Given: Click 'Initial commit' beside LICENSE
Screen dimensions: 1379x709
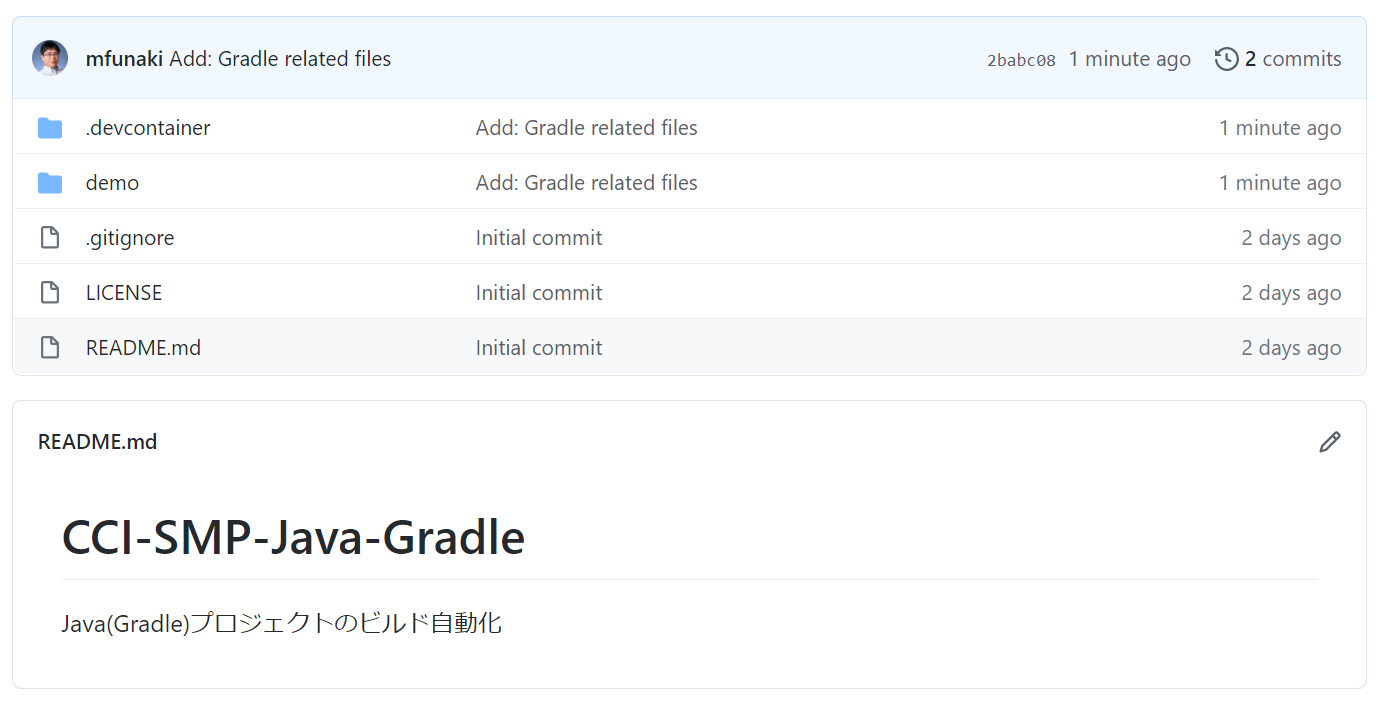Looking at the screenshot, I should pyautogui.click(x=539, y=292).
